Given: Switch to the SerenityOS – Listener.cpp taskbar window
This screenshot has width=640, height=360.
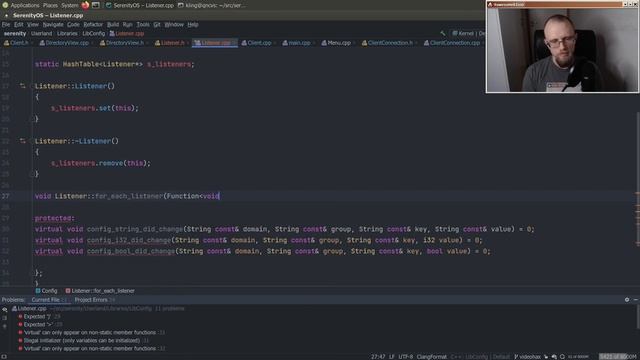Looking at the screenshot, I should coord(140,5).
